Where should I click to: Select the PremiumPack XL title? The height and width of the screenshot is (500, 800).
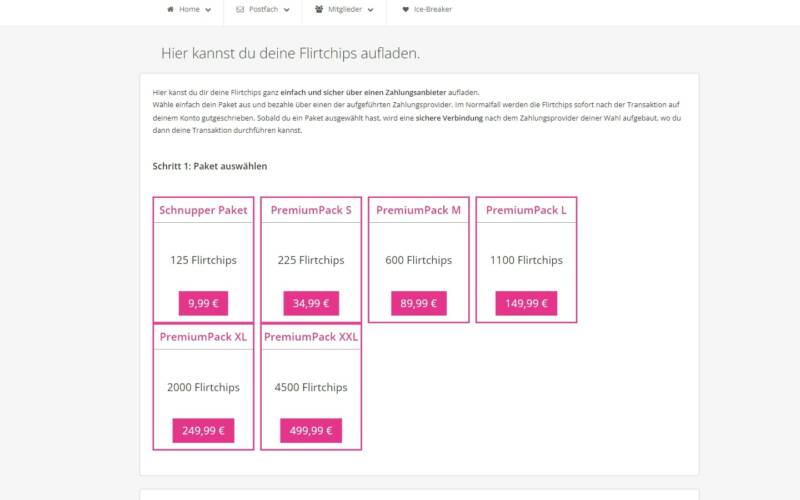(x=203, y=337)
